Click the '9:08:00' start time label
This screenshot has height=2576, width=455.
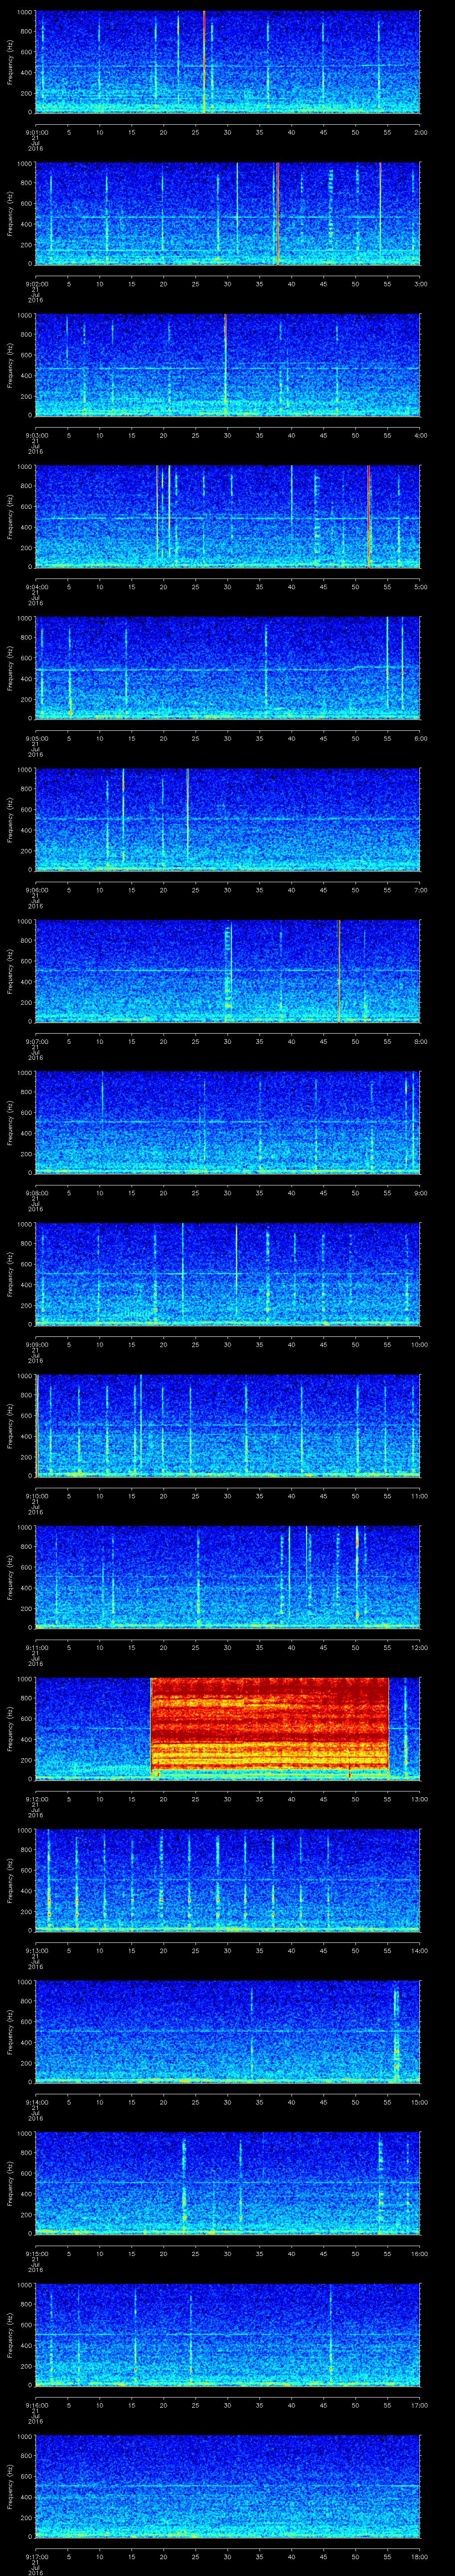click(36, 1193)
